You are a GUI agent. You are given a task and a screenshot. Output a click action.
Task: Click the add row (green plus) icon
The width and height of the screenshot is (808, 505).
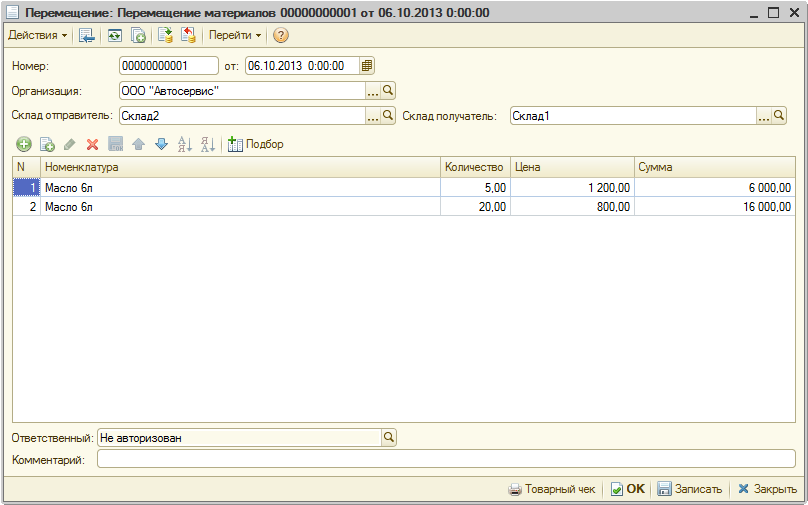pos(23,144)
